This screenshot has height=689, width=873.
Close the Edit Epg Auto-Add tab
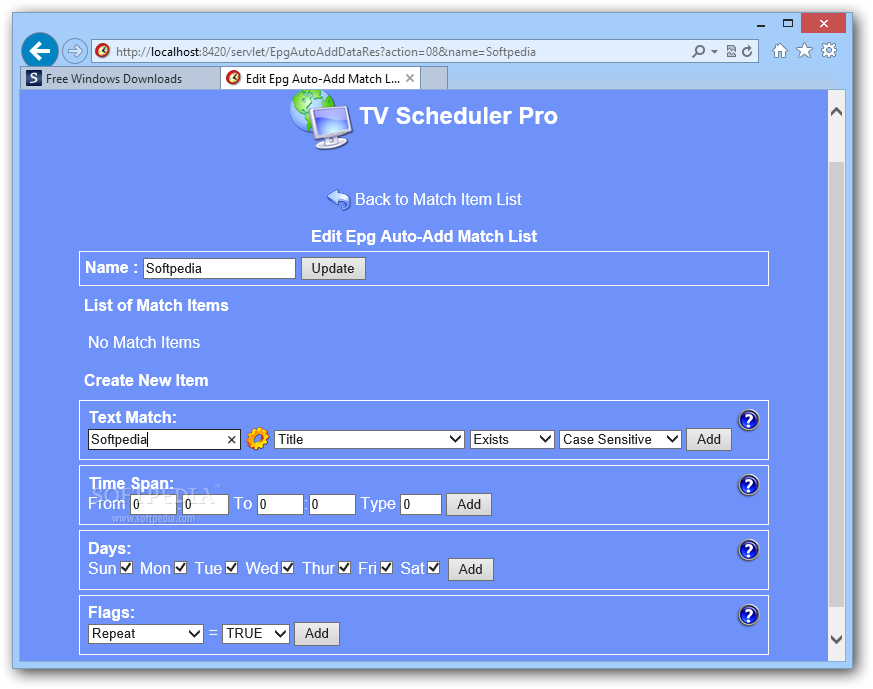coord(410,78)
